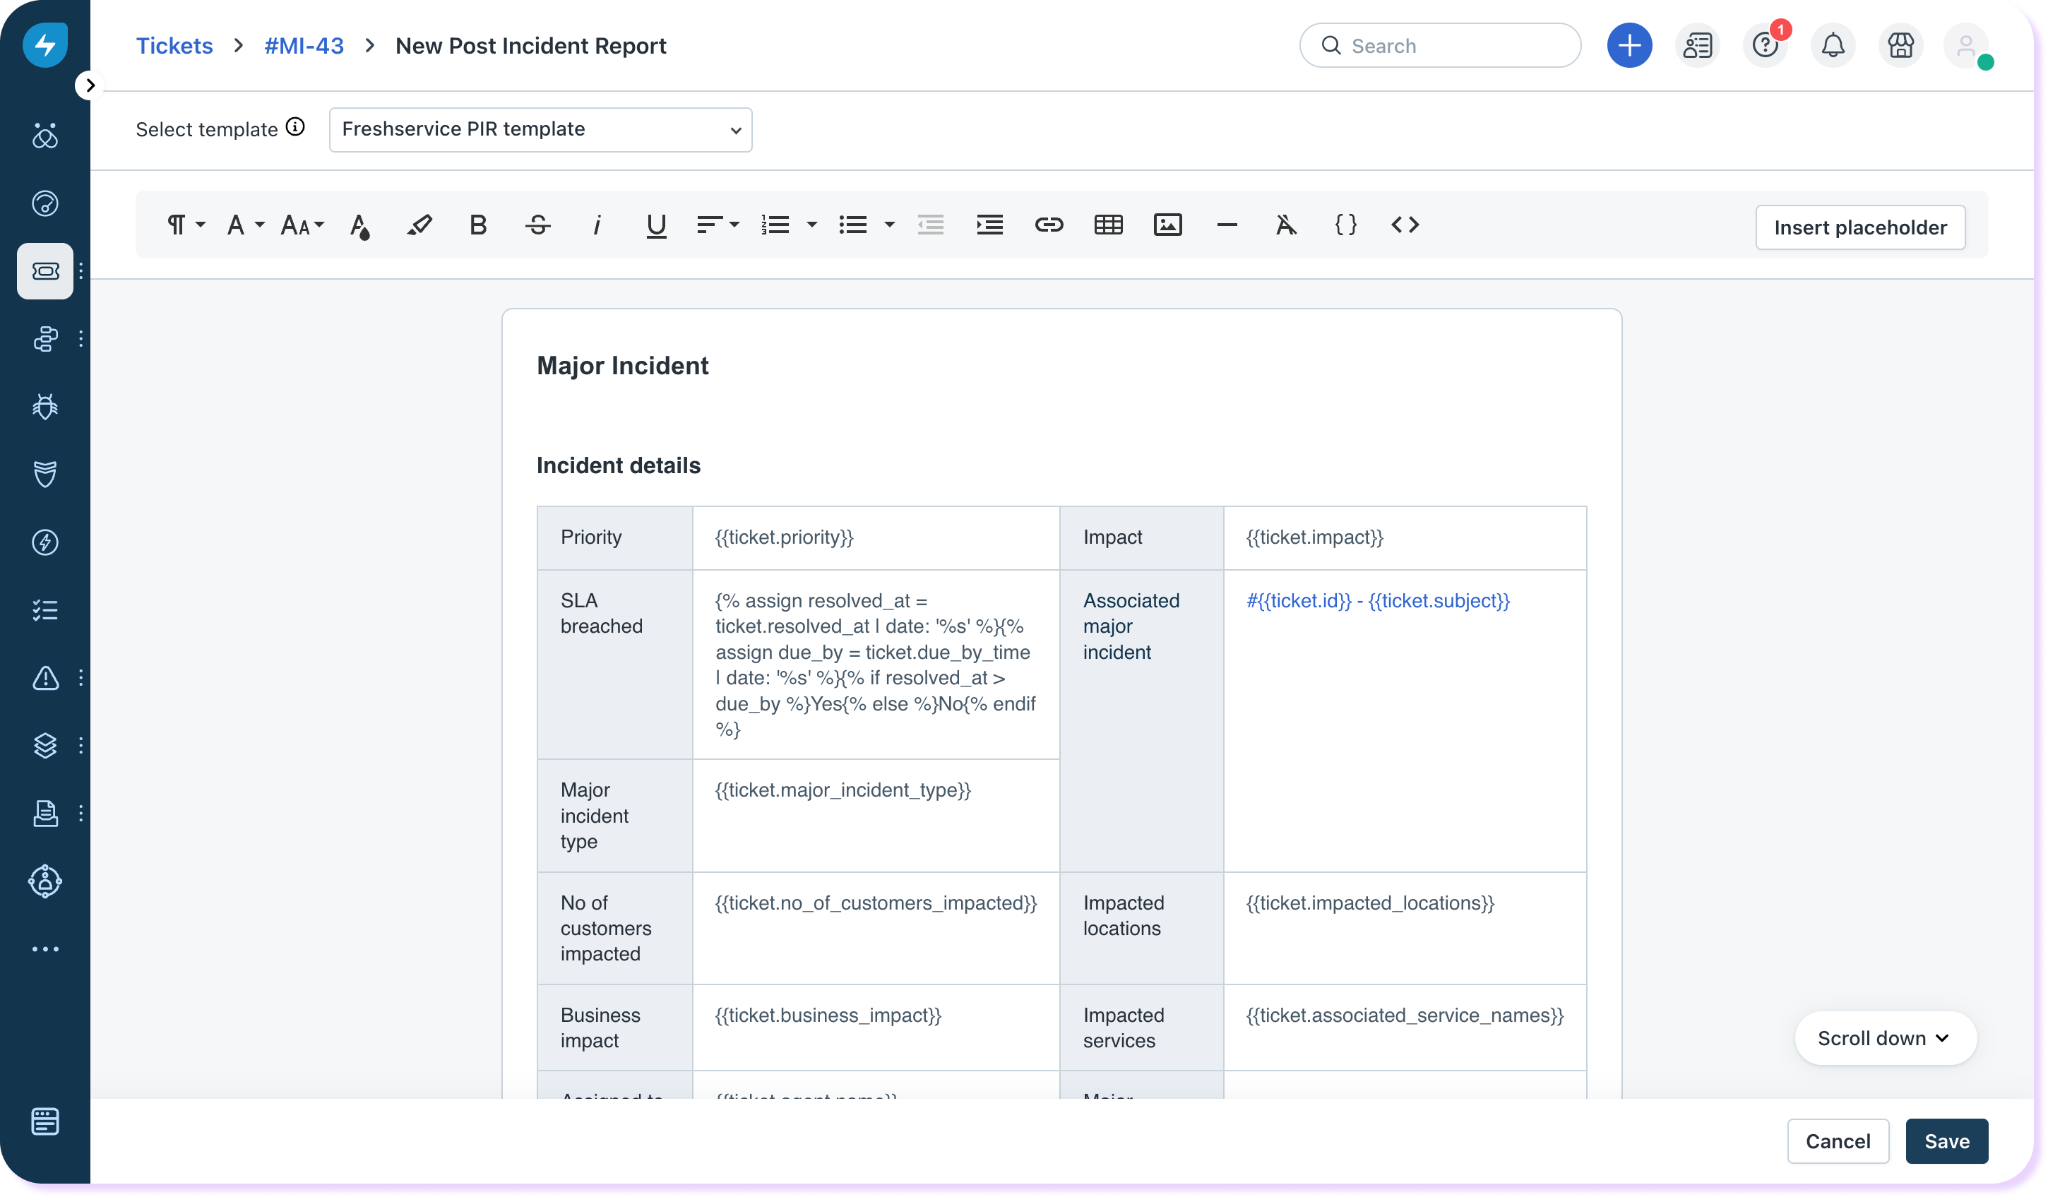Insert a link with the chain icon

click(1048, 225)
